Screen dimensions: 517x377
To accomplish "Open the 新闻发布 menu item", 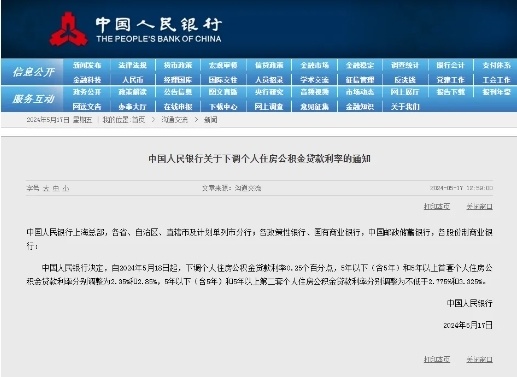I will tap(87, 65).
